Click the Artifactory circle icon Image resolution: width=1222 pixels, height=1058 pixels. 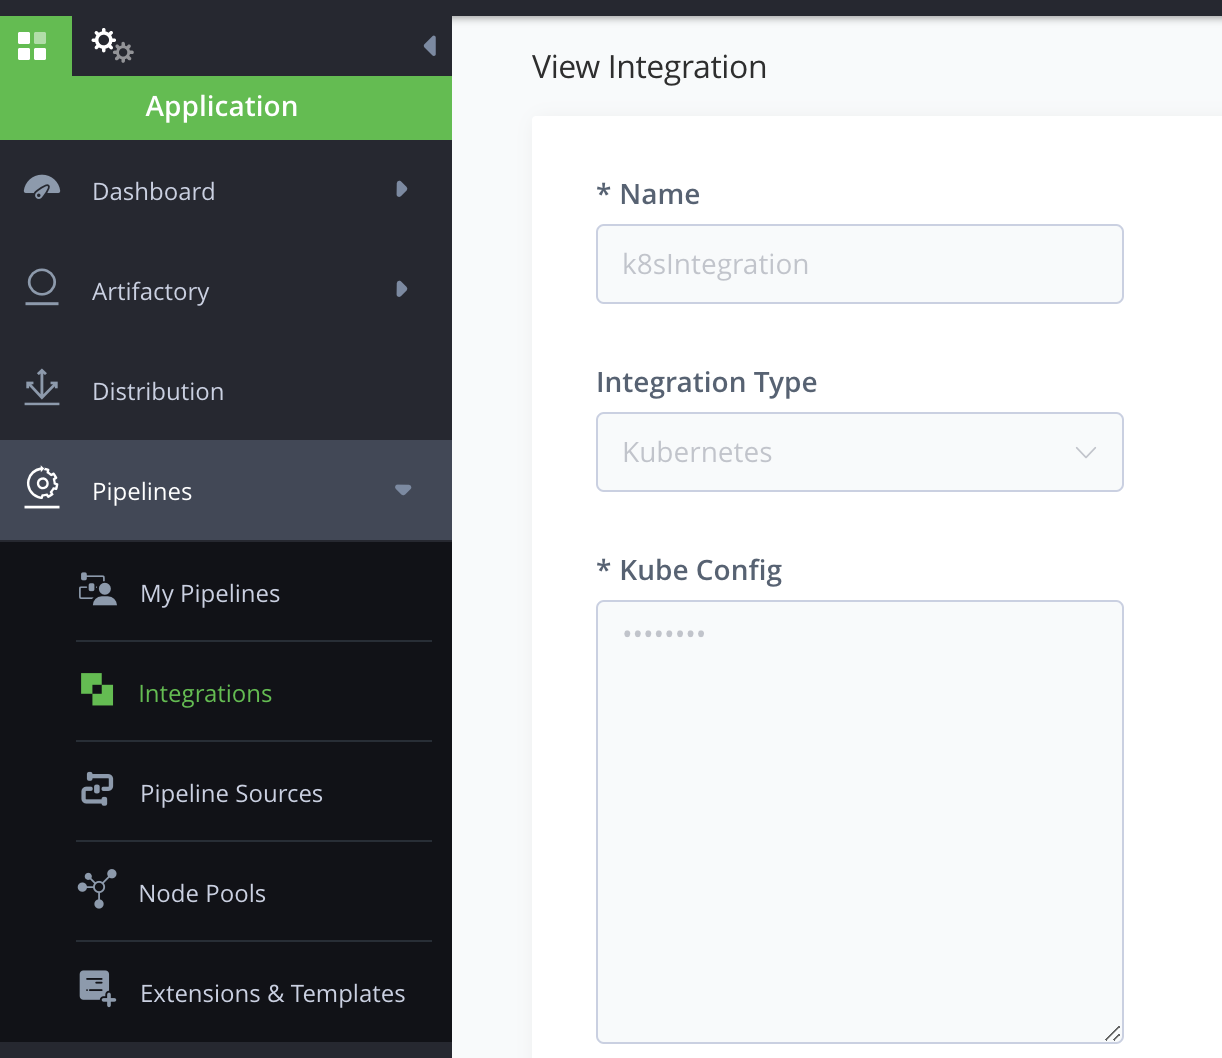(42, 288)
